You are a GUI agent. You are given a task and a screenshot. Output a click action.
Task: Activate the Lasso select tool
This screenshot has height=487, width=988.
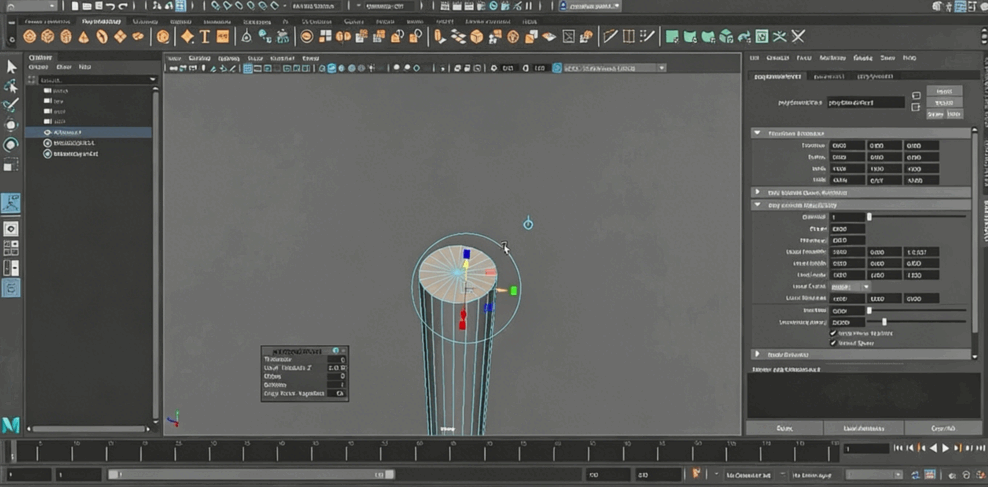point(11,86)
